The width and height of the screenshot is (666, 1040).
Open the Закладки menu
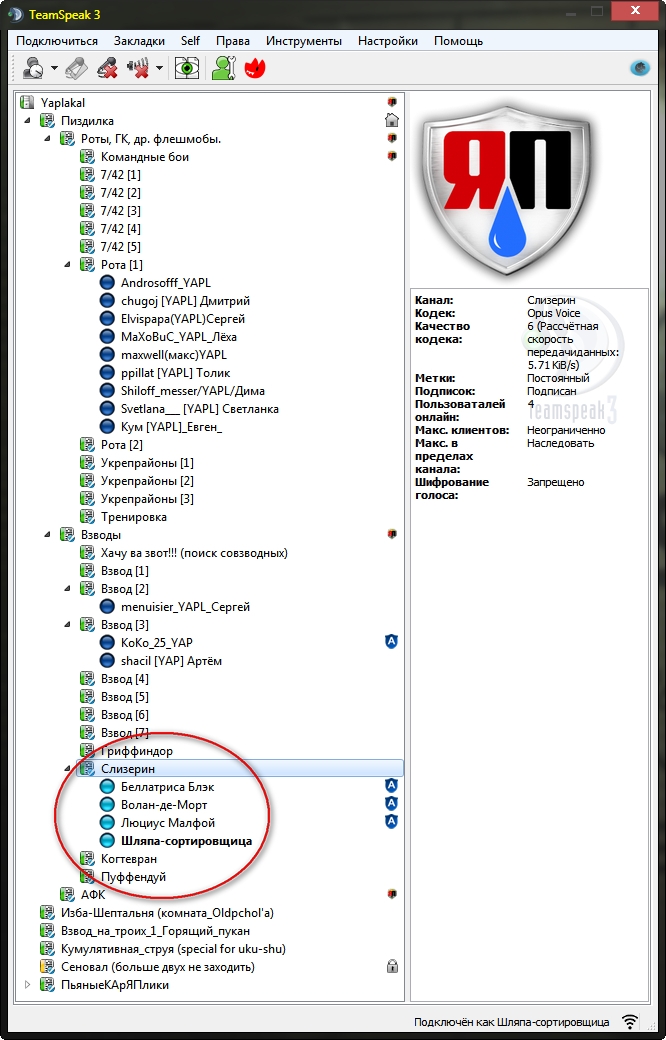tap(139, 40)
